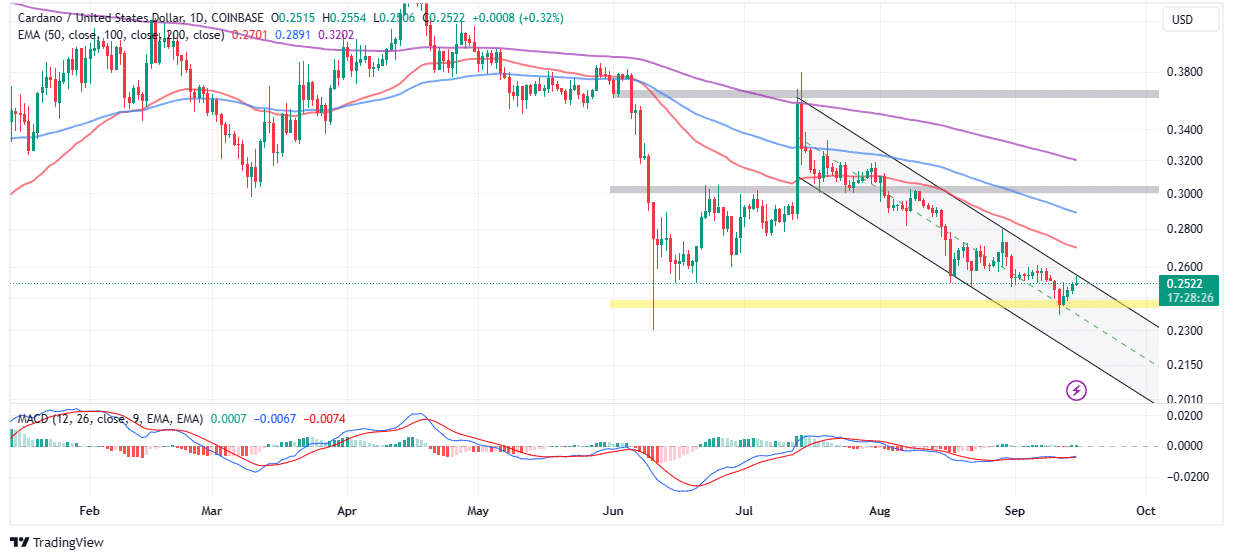Click the 0.2150 price axis label

(x=1186, y=364)
